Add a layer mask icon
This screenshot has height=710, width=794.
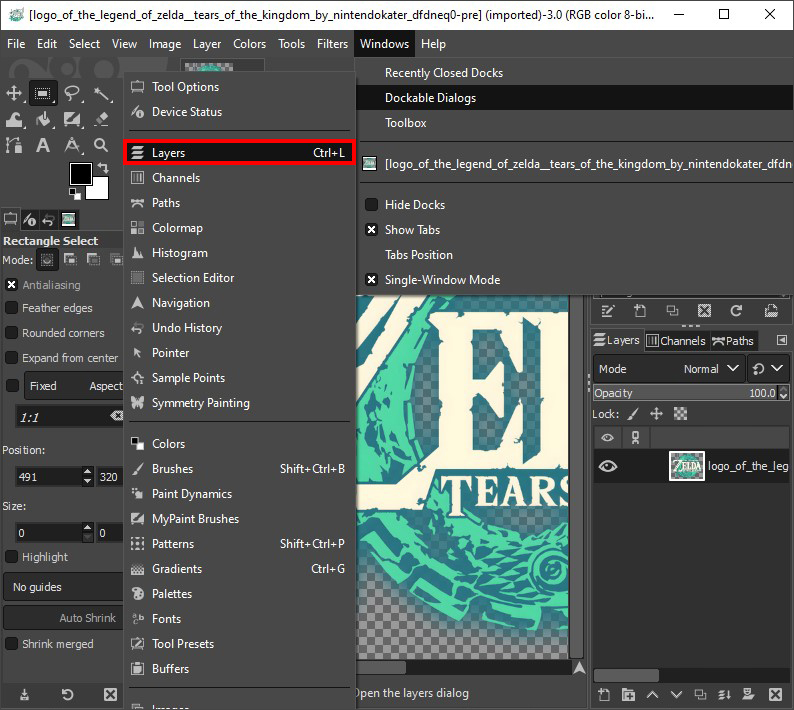[748, 694]
